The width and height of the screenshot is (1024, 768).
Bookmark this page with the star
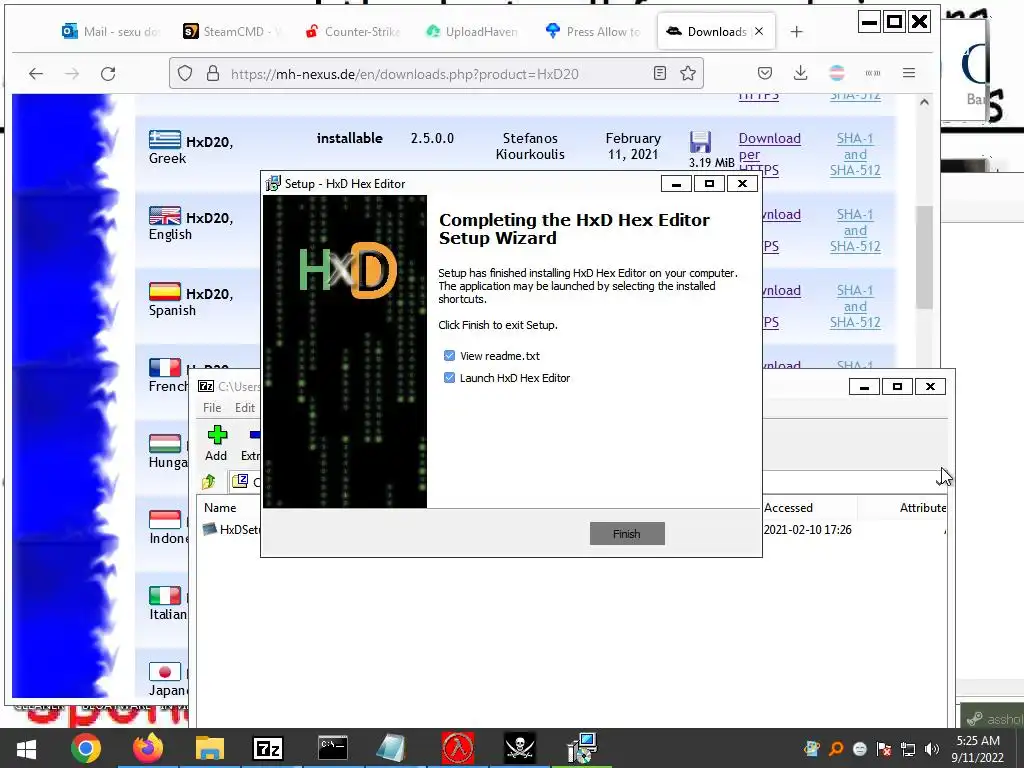(x=688, y=73)
